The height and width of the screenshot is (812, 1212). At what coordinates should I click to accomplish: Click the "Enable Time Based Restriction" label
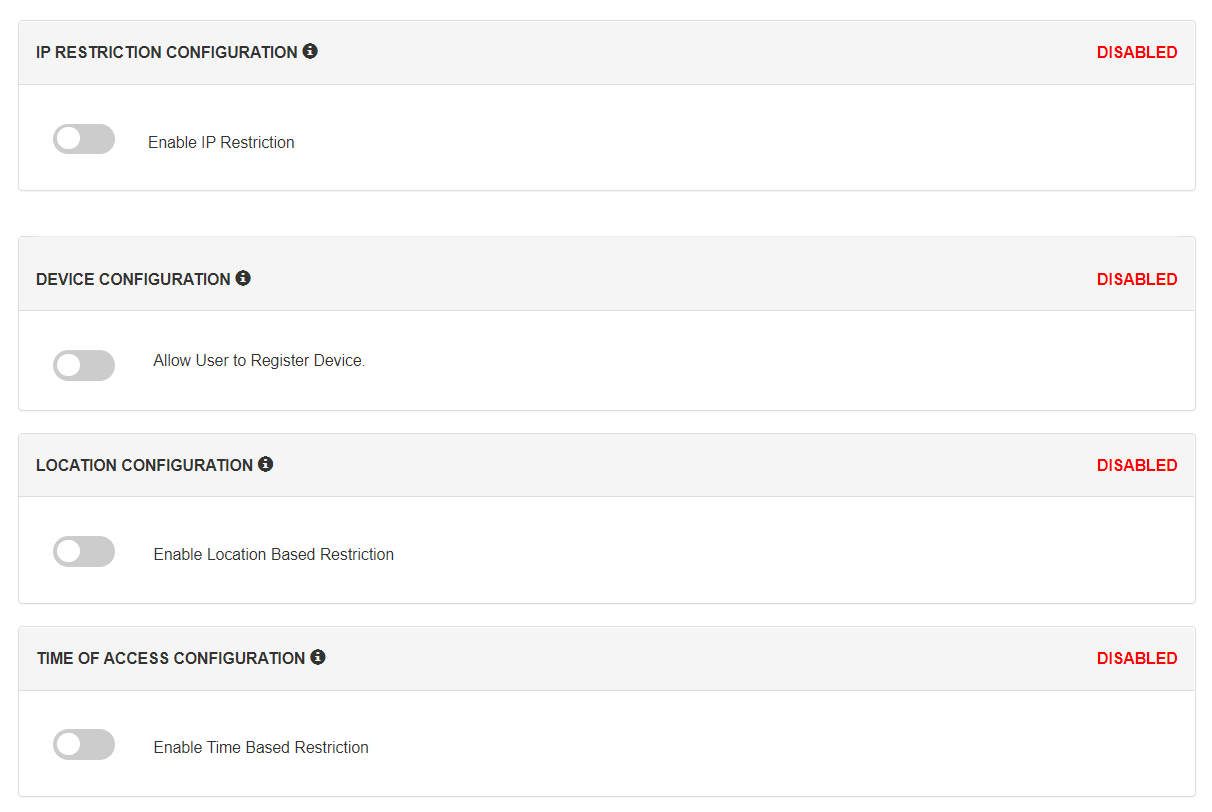click(261, 747)
